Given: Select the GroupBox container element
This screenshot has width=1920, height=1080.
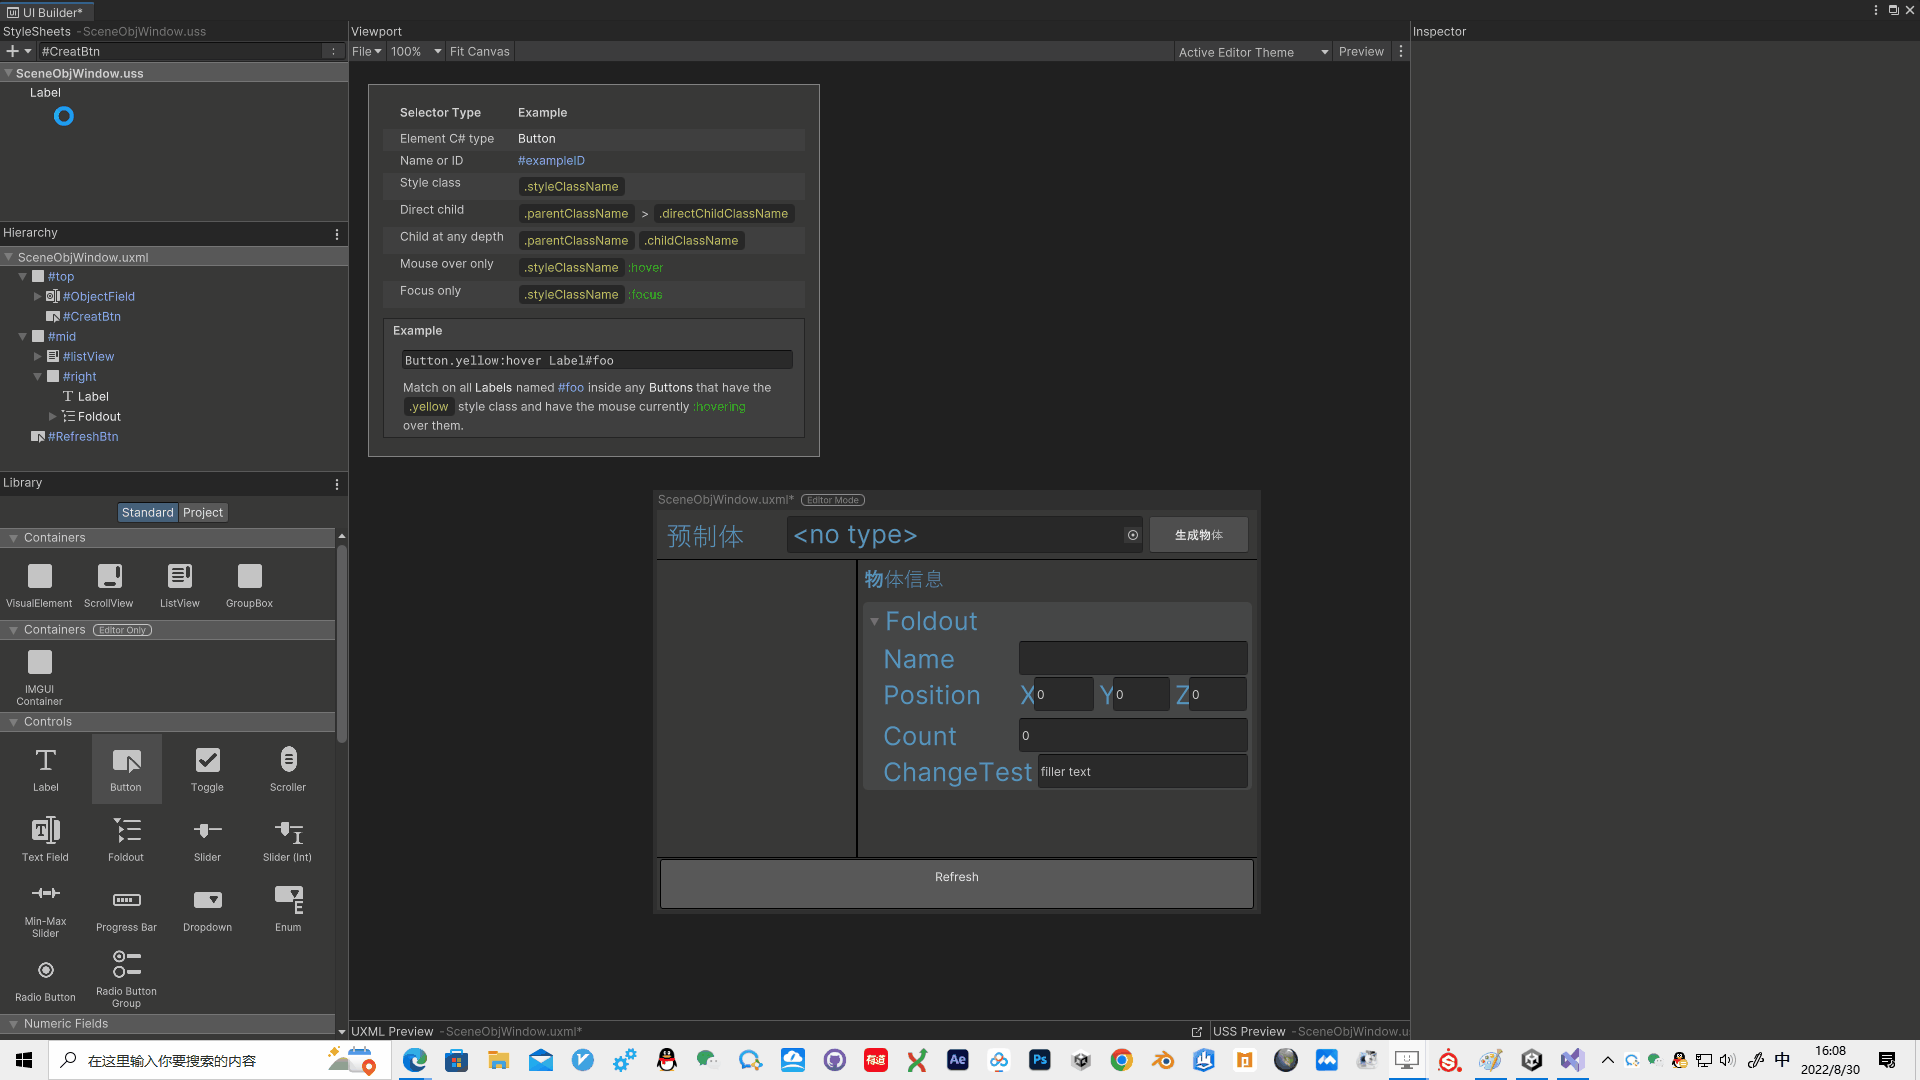Looking at the screenshot, I should click(248, 580).
